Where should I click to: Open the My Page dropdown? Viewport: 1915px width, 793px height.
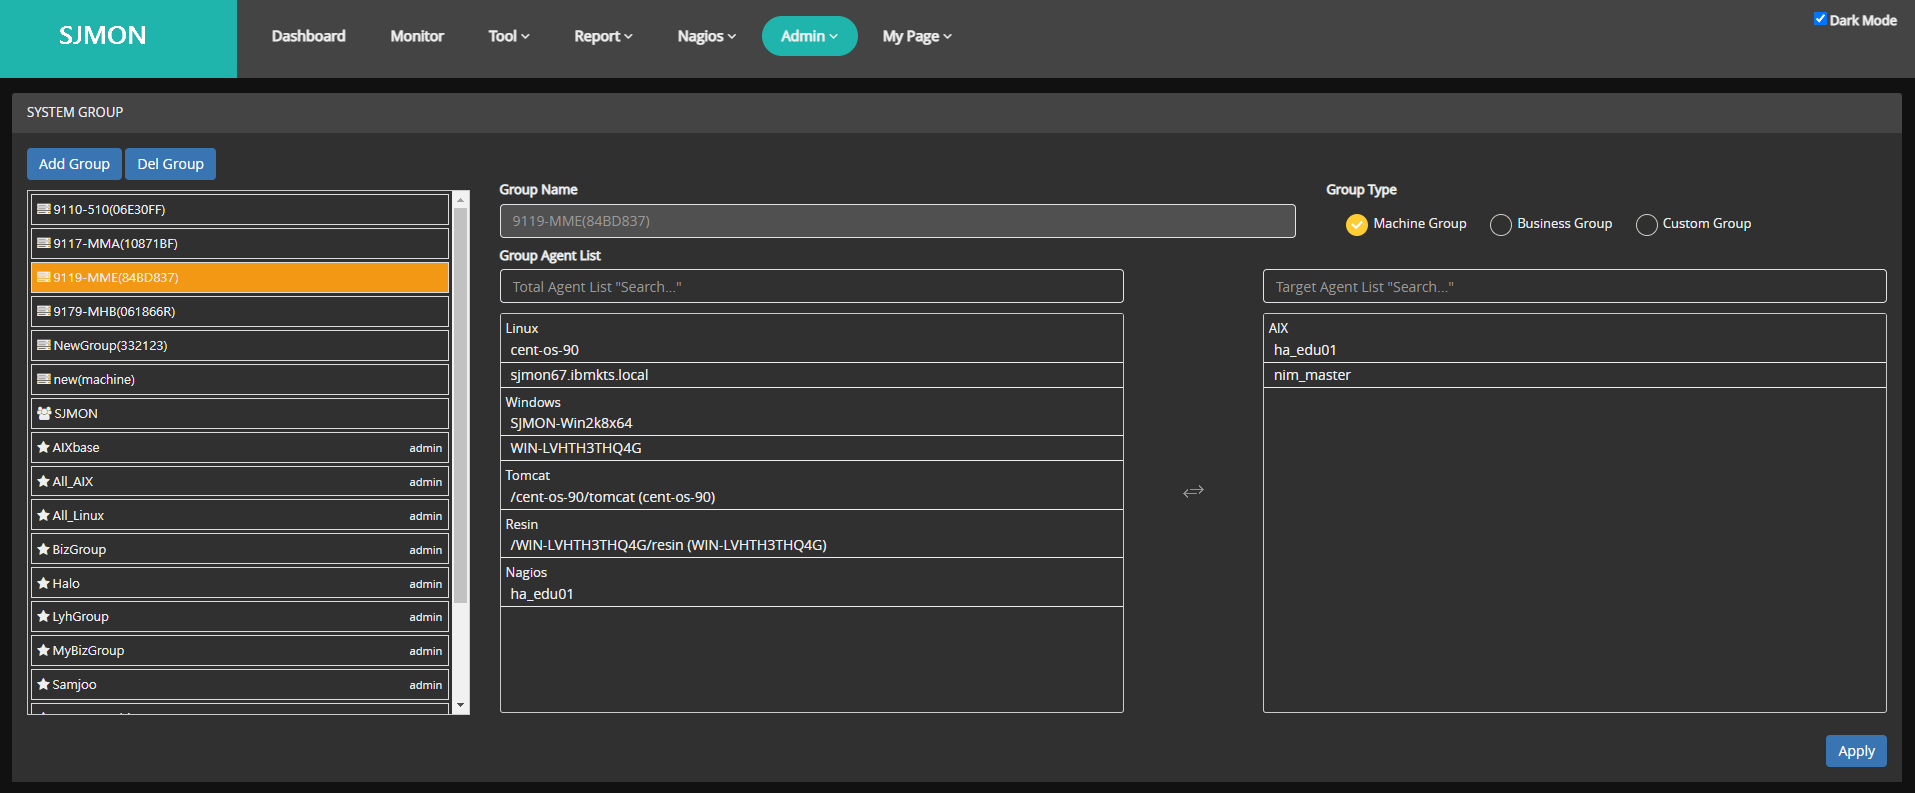click(x=916, y=36)
